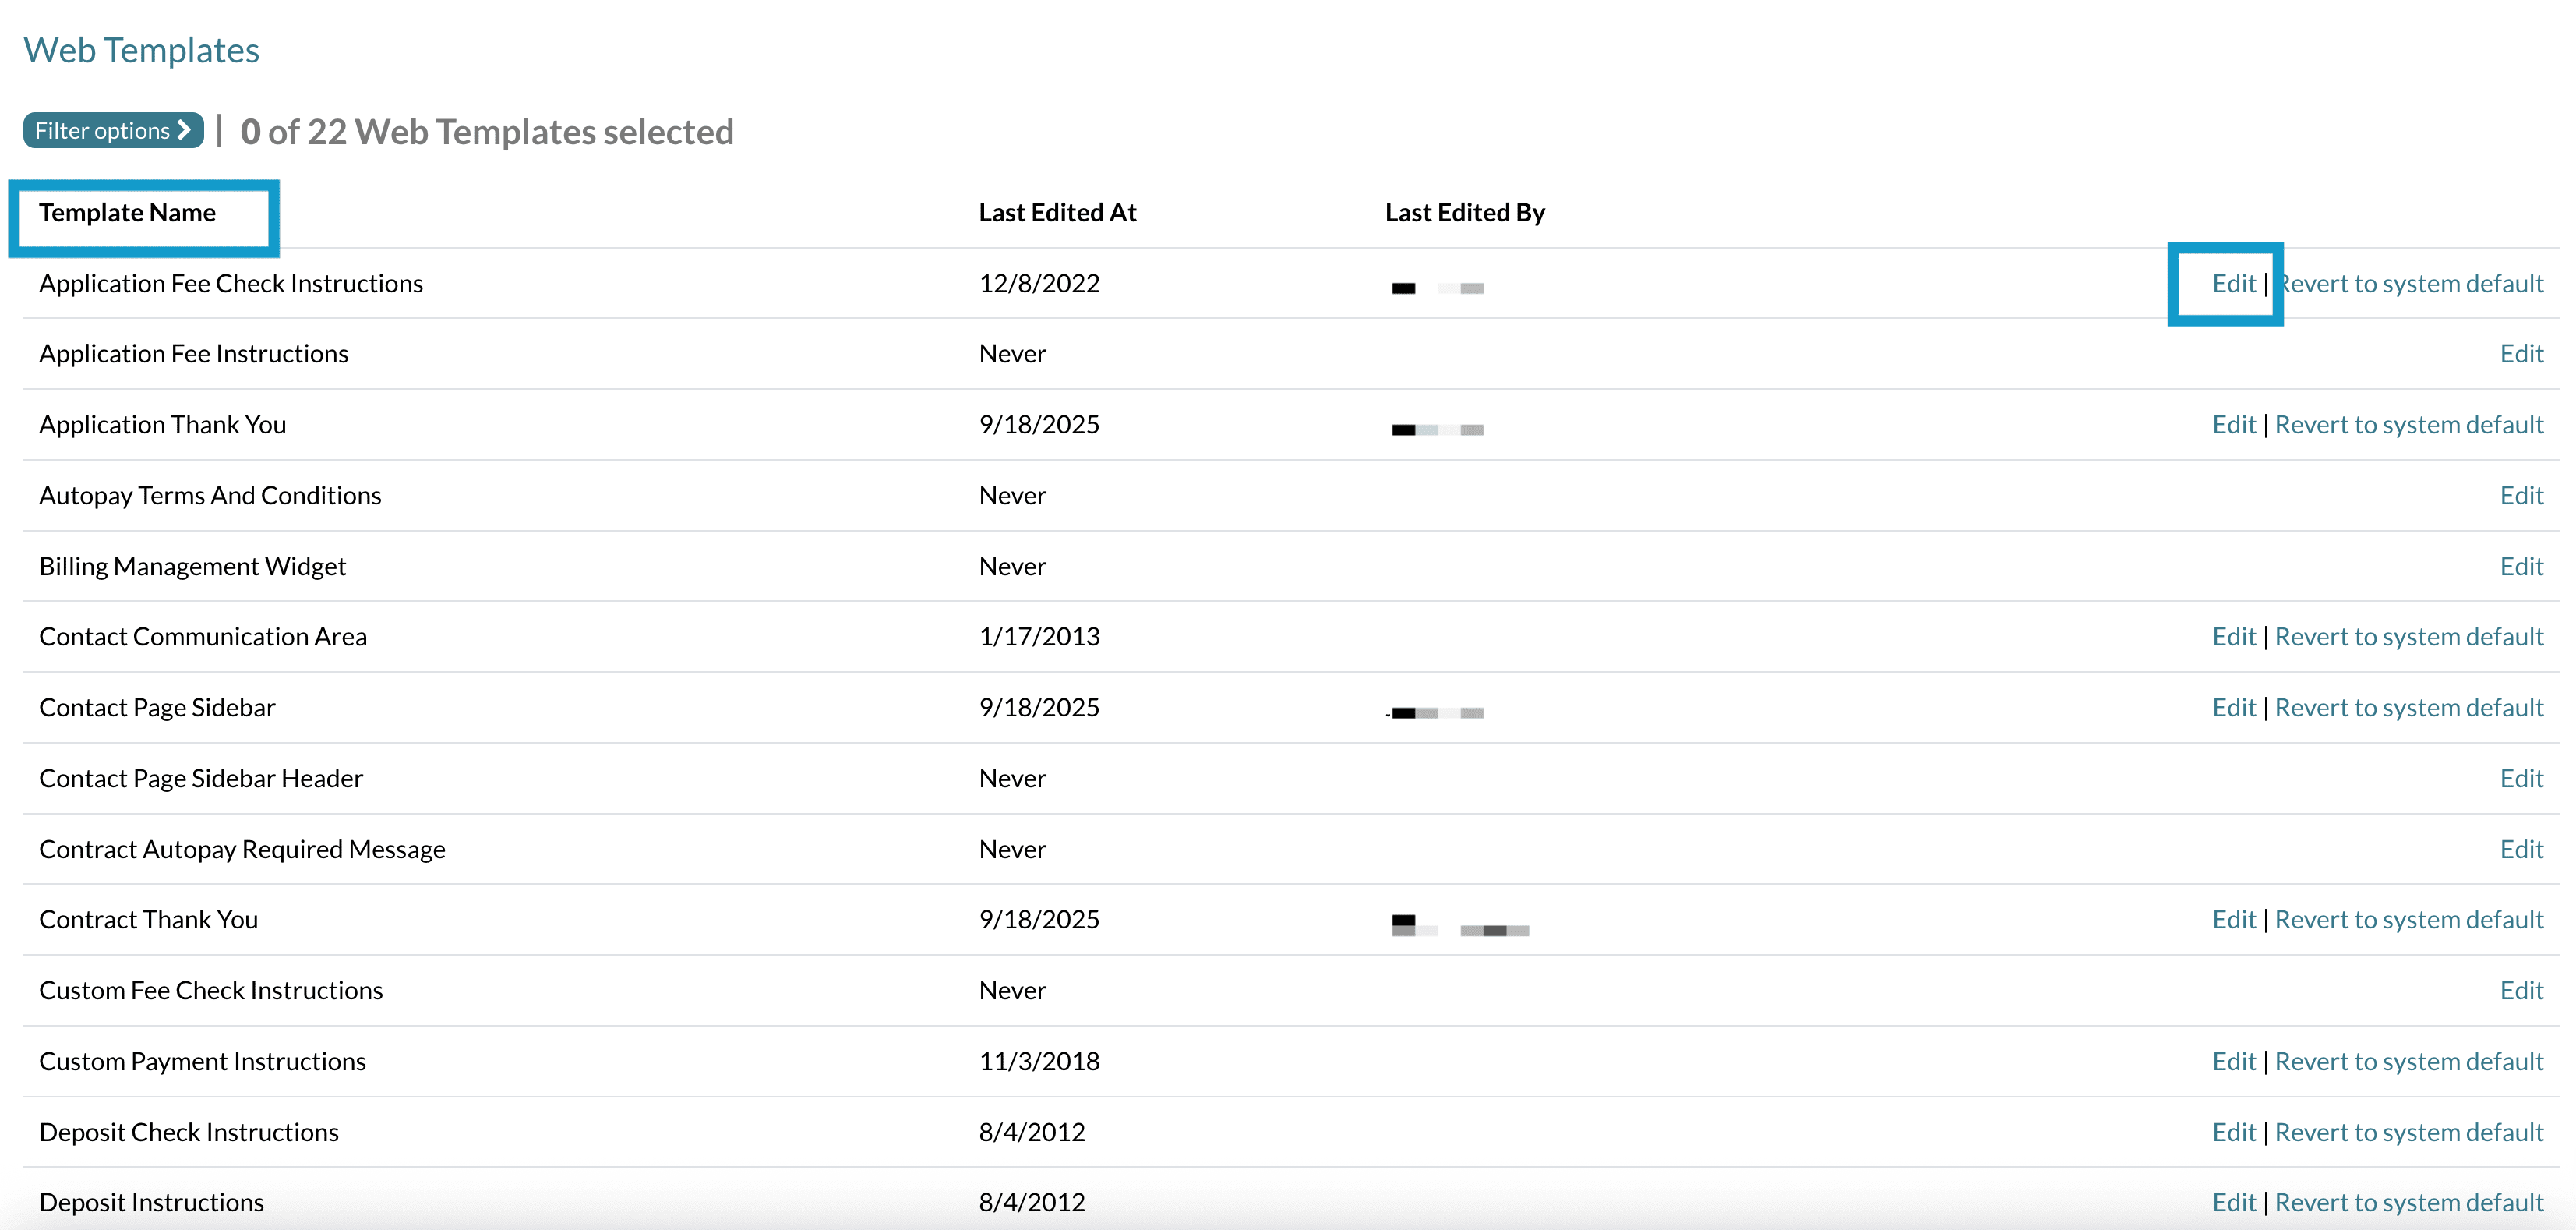Revert Custom Payment Instructions to system default

pyautogui.click(x=2411, y=1060)
